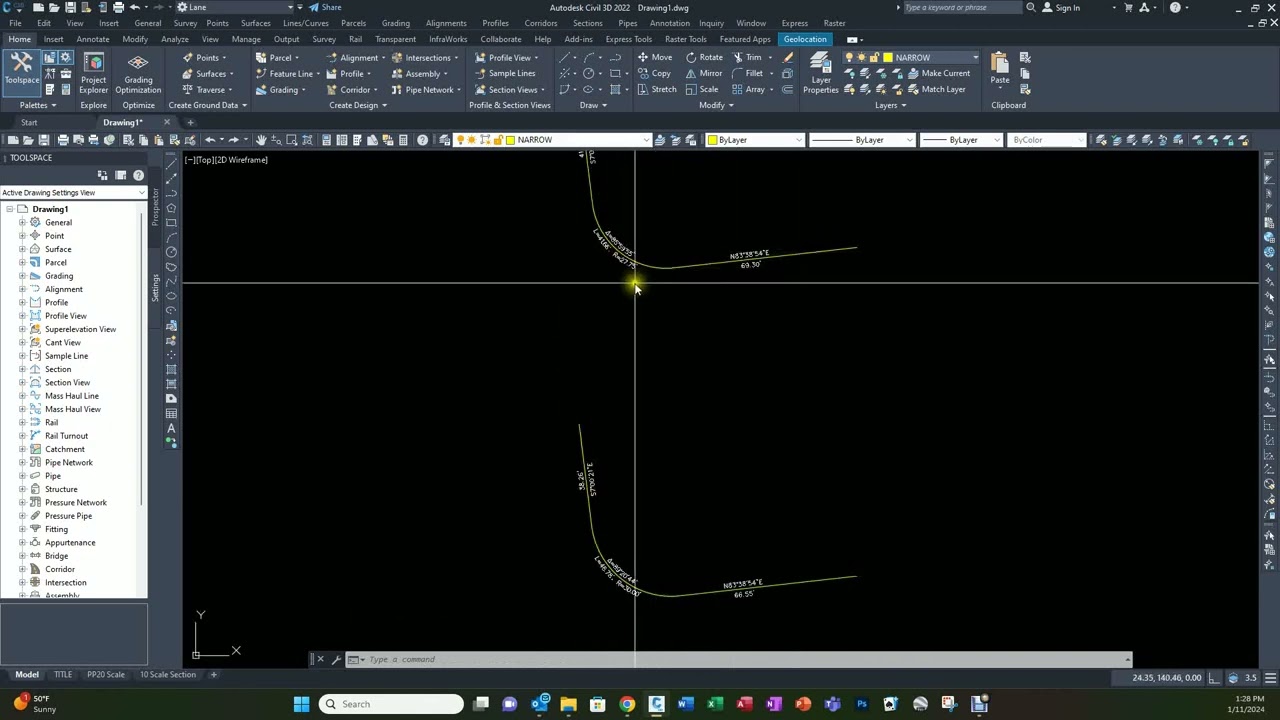The width and height of the screenshot is (1280, 720).
Task: Open the Active Drawing Settings View dropdown
Action: pos(72,192)
